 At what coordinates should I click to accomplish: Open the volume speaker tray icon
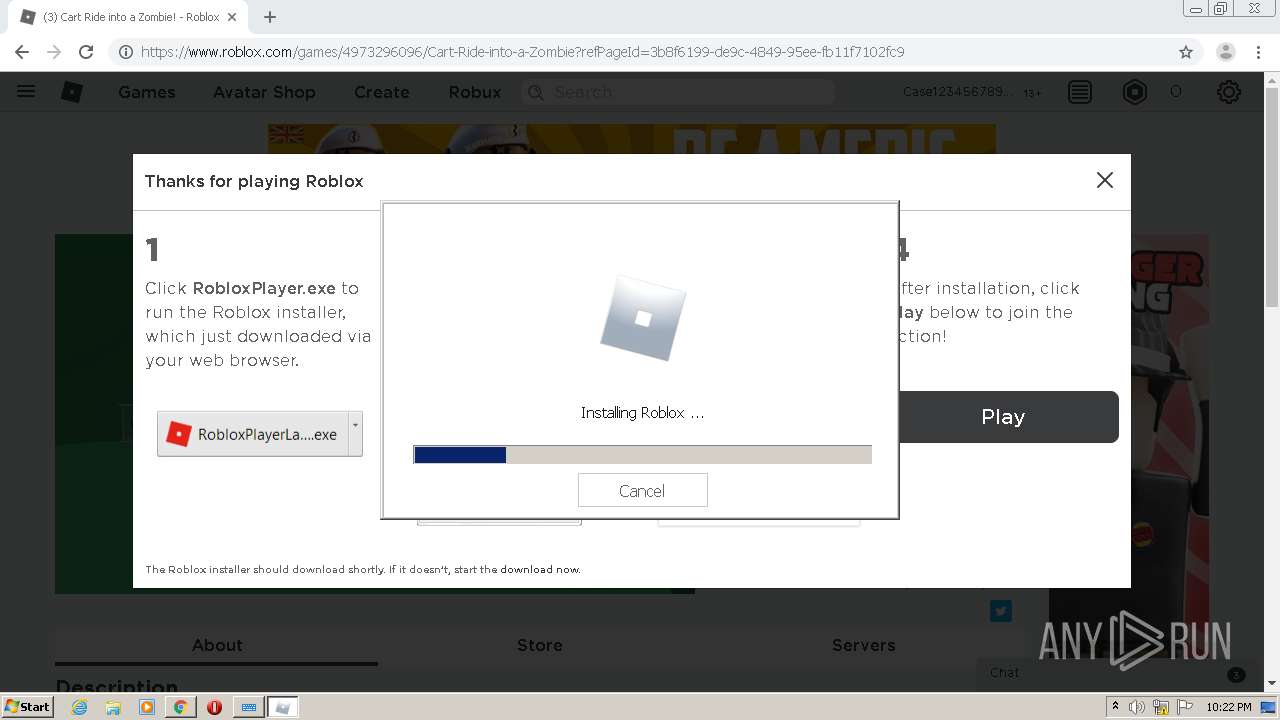[1137, 707]
